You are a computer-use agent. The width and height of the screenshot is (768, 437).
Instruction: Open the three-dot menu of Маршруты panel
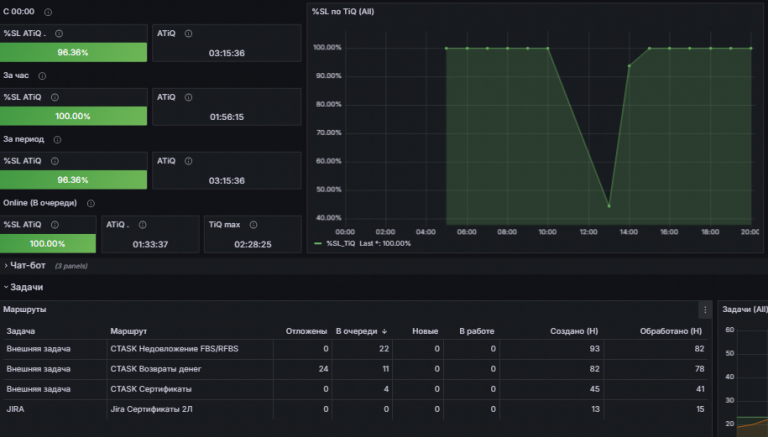pos(705,310)
